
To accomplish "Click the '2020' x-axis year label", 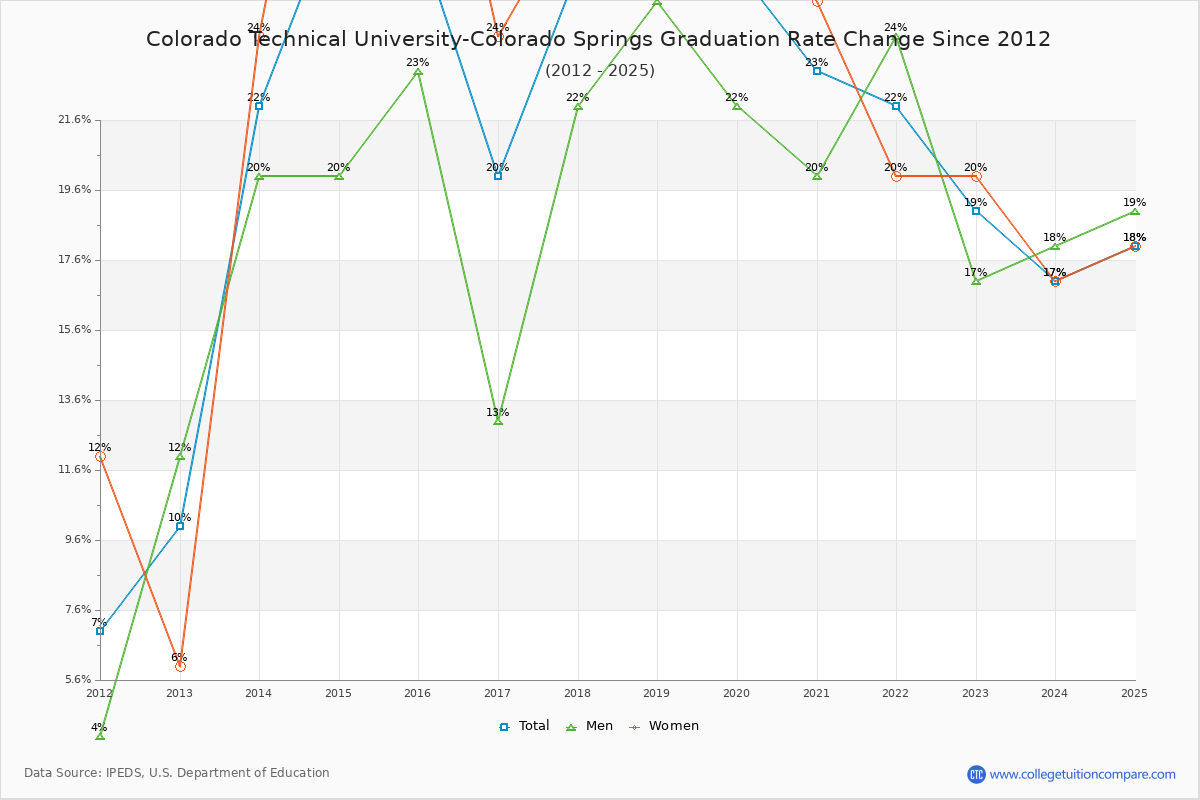I will [x=737, y=693].
